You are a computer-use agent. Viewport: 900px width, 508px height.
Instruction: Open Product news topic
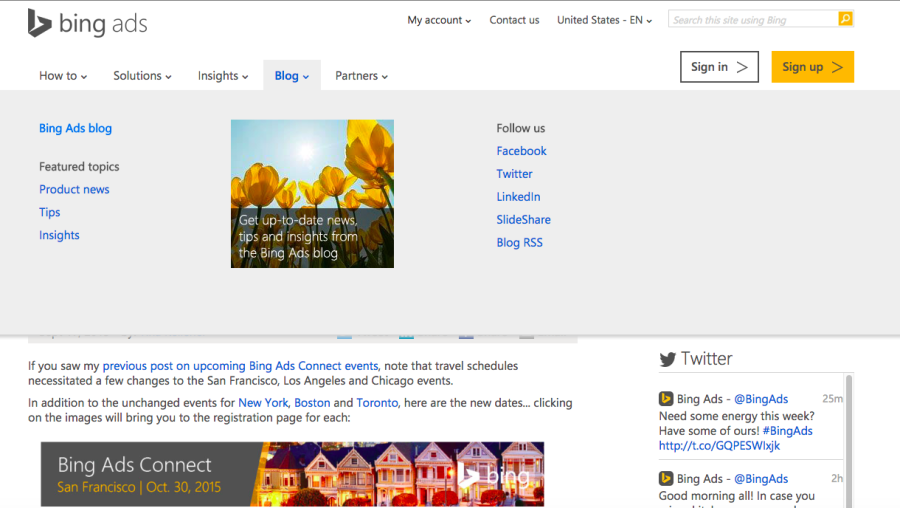point(74,189)
